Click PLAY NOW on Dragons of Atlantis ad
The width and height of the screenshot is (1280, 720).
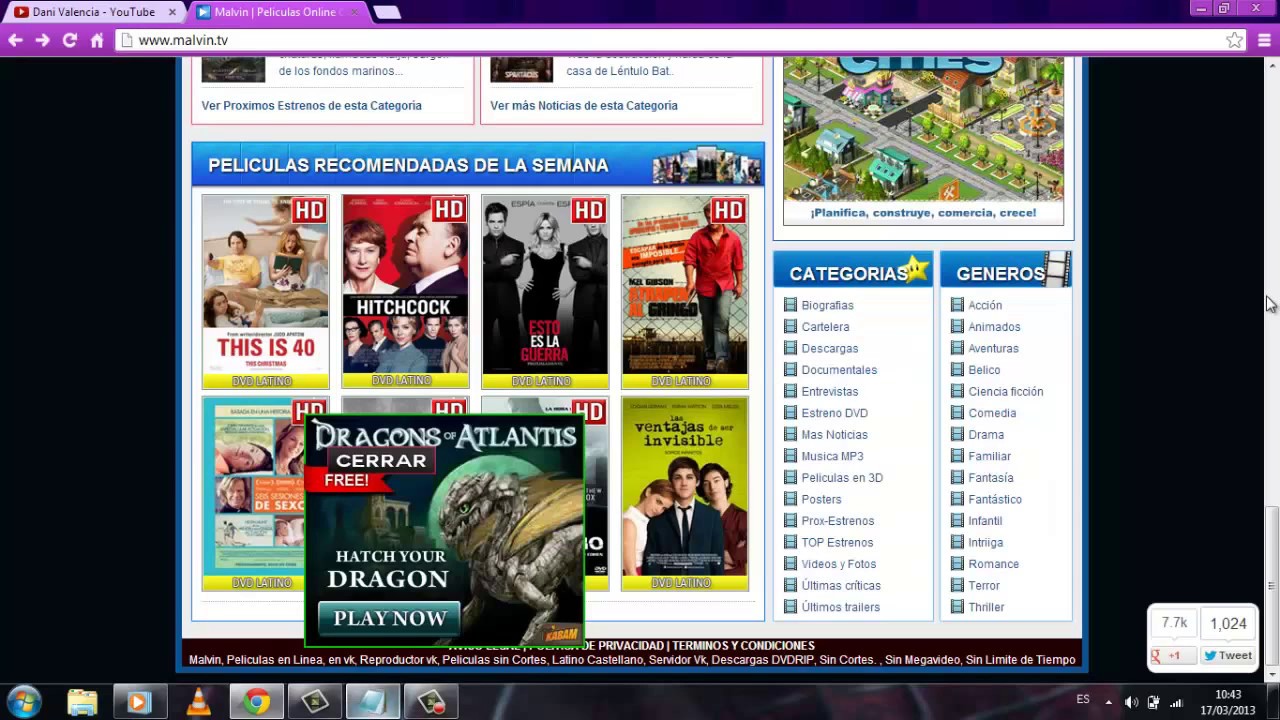click(x=389, y=618)
